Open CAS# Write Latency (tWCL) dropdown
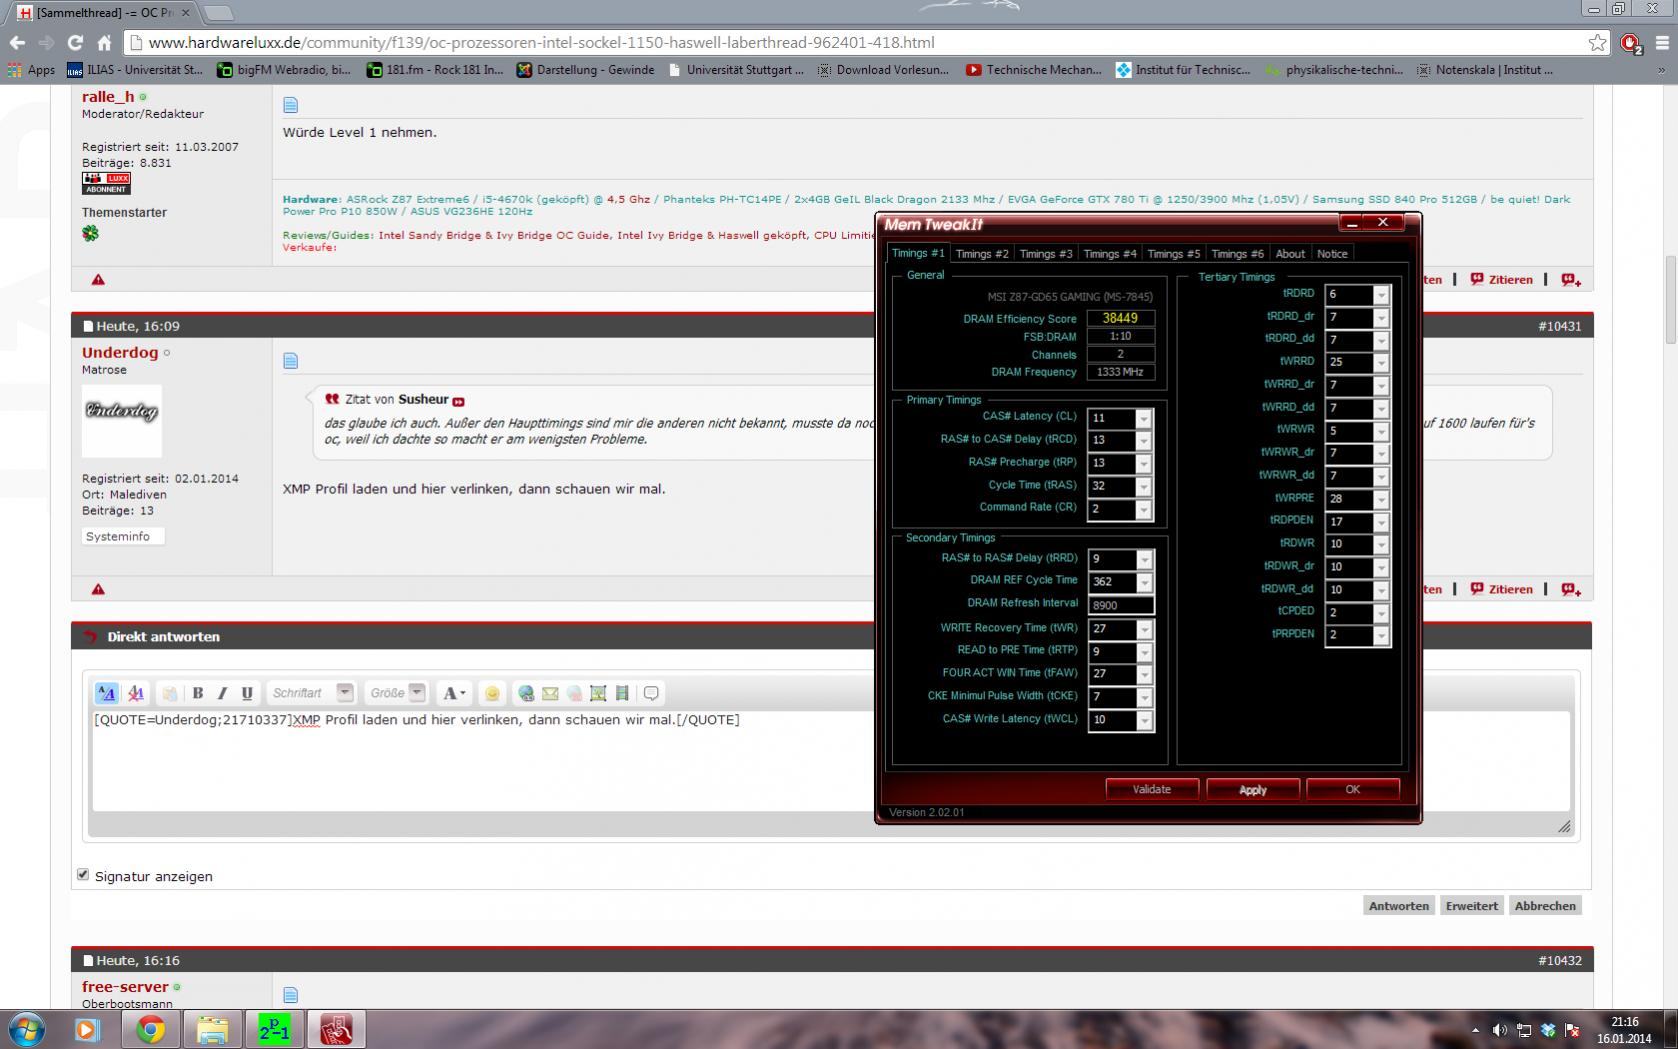Image resolution: width=1678 pixels, height=1049 pixels. point(1143,720)
